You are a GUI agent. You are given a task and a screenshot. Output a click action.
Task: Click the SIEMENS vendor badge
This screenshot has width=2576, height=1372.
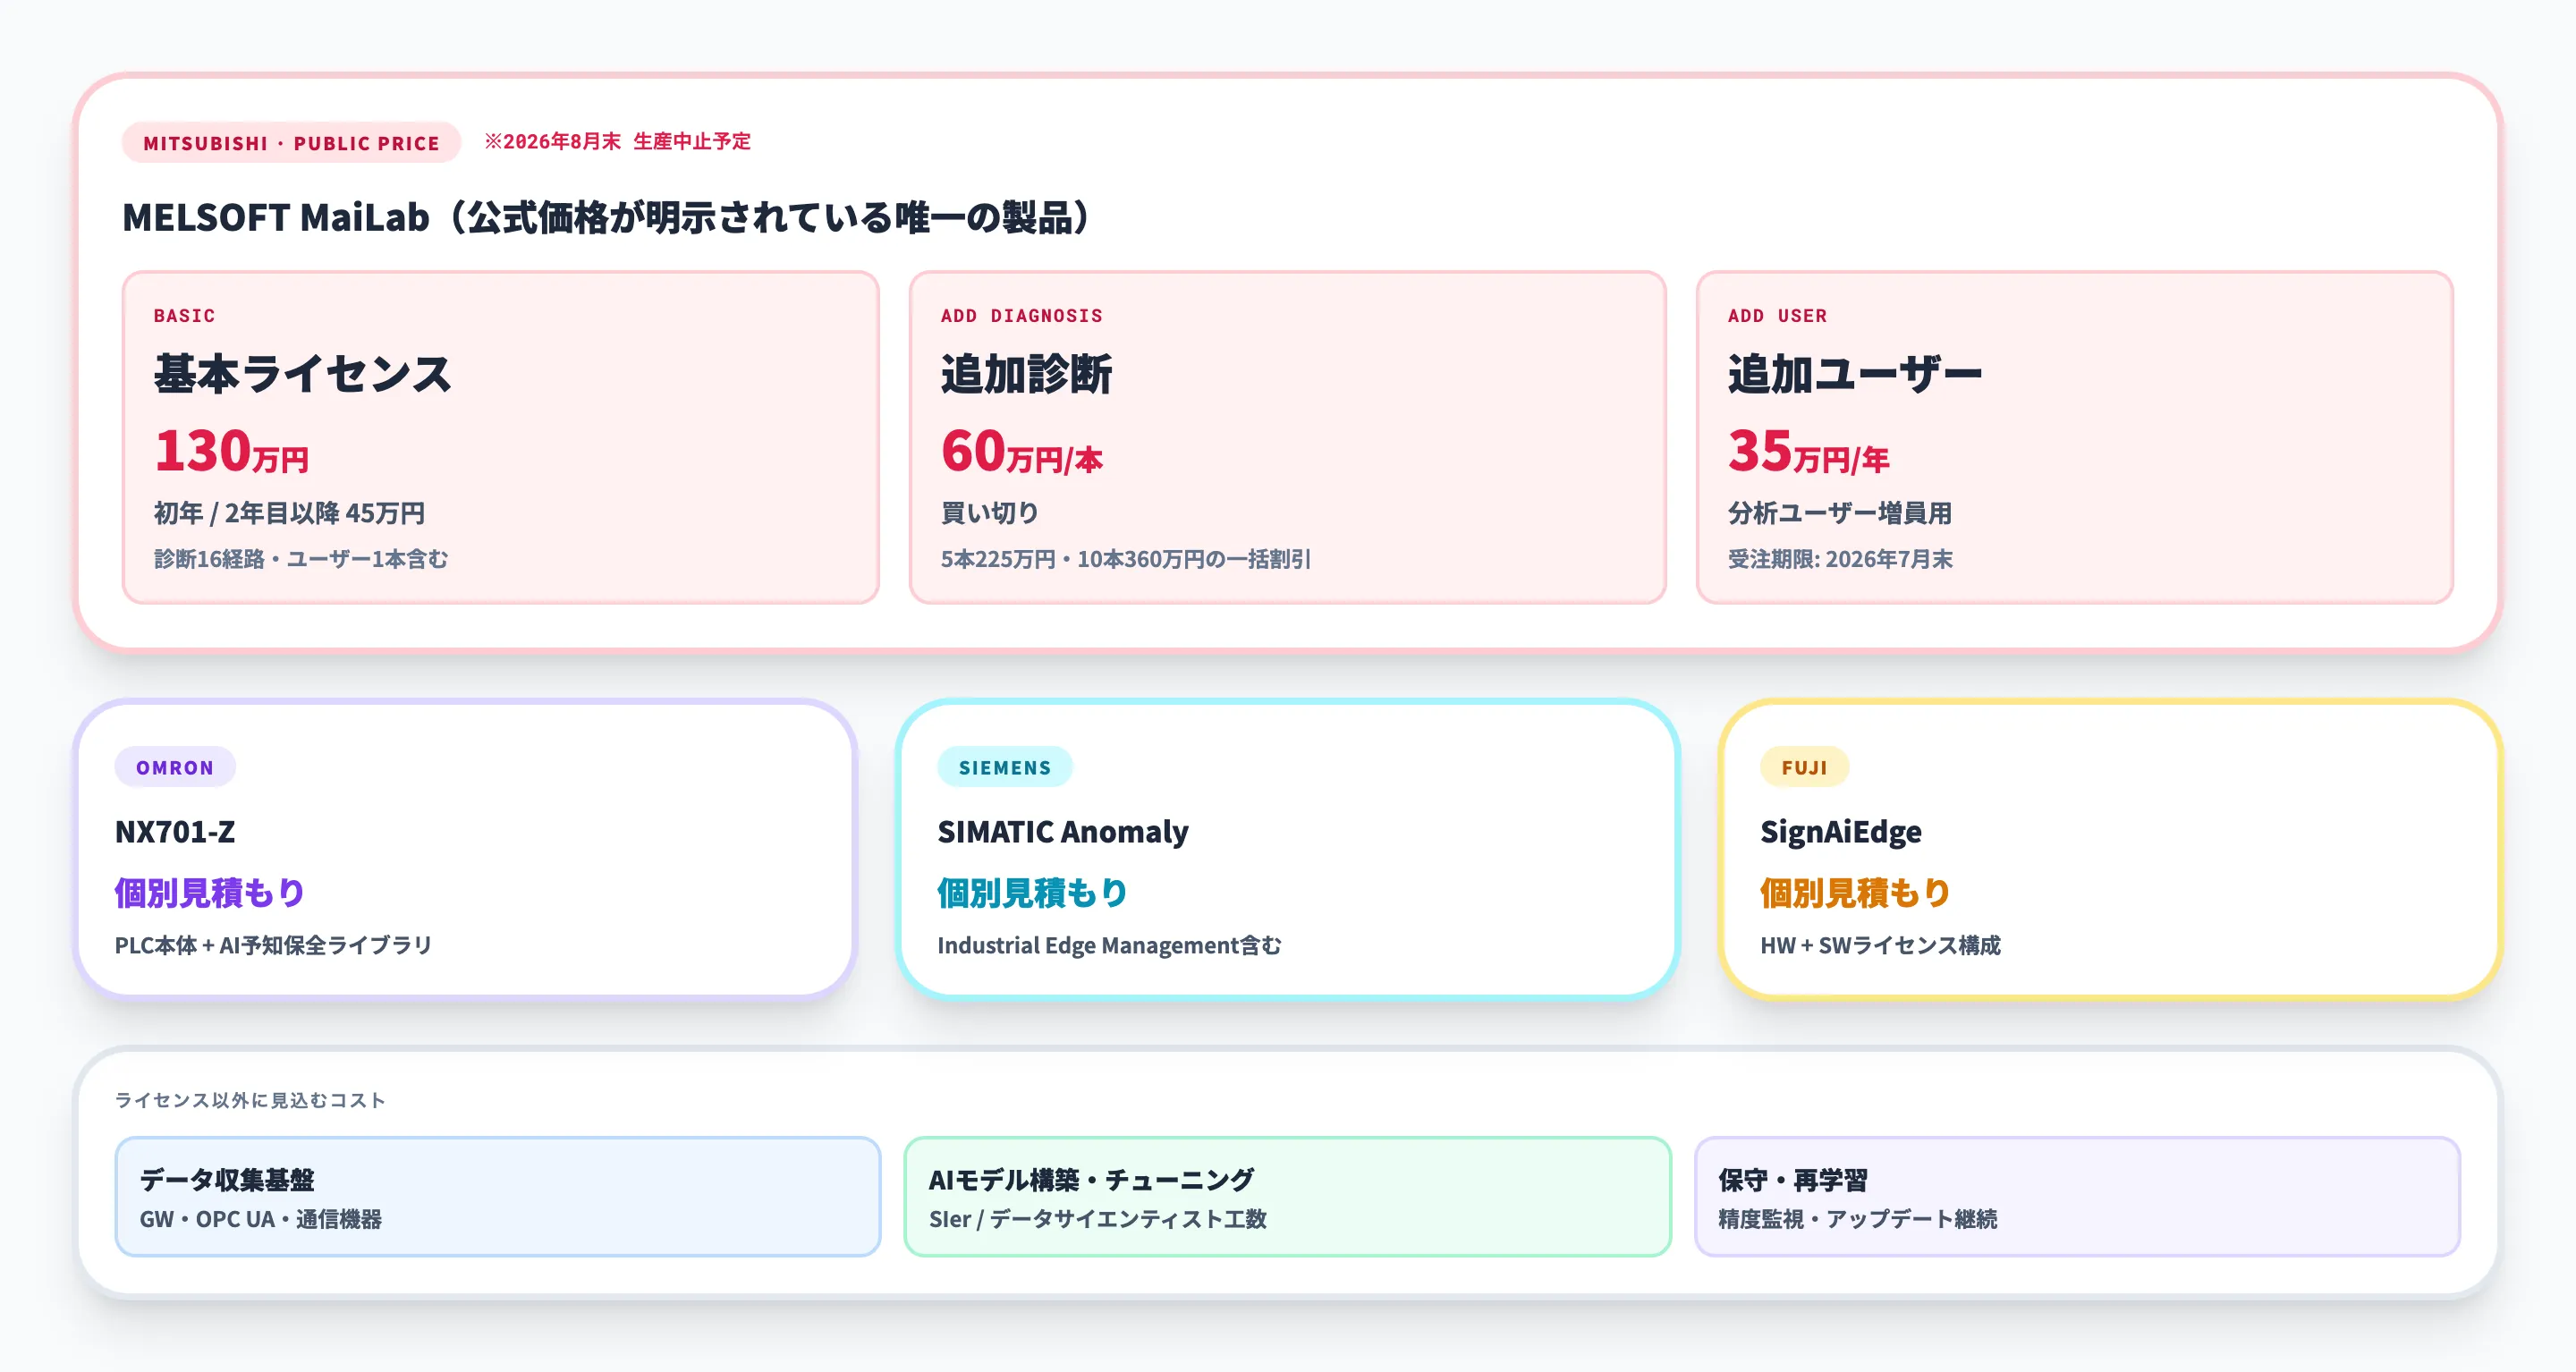click(1004, 767)
